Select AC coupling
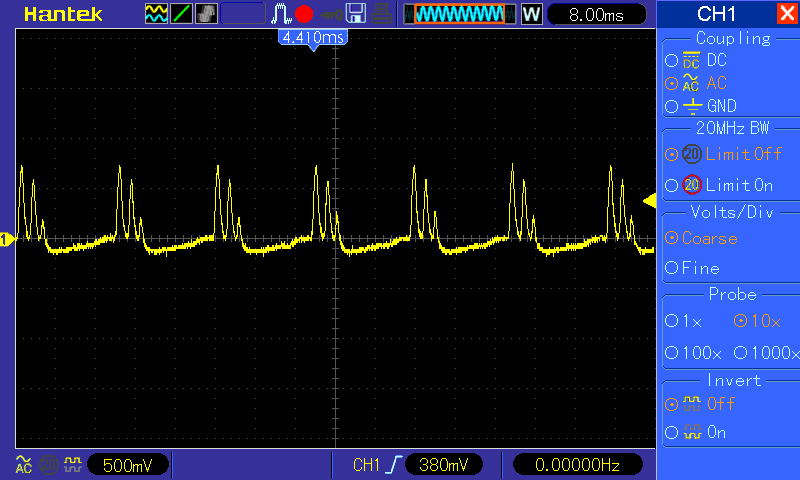This screenshot has width=800, height=480. pyautogui.click(x=696, y=83)
